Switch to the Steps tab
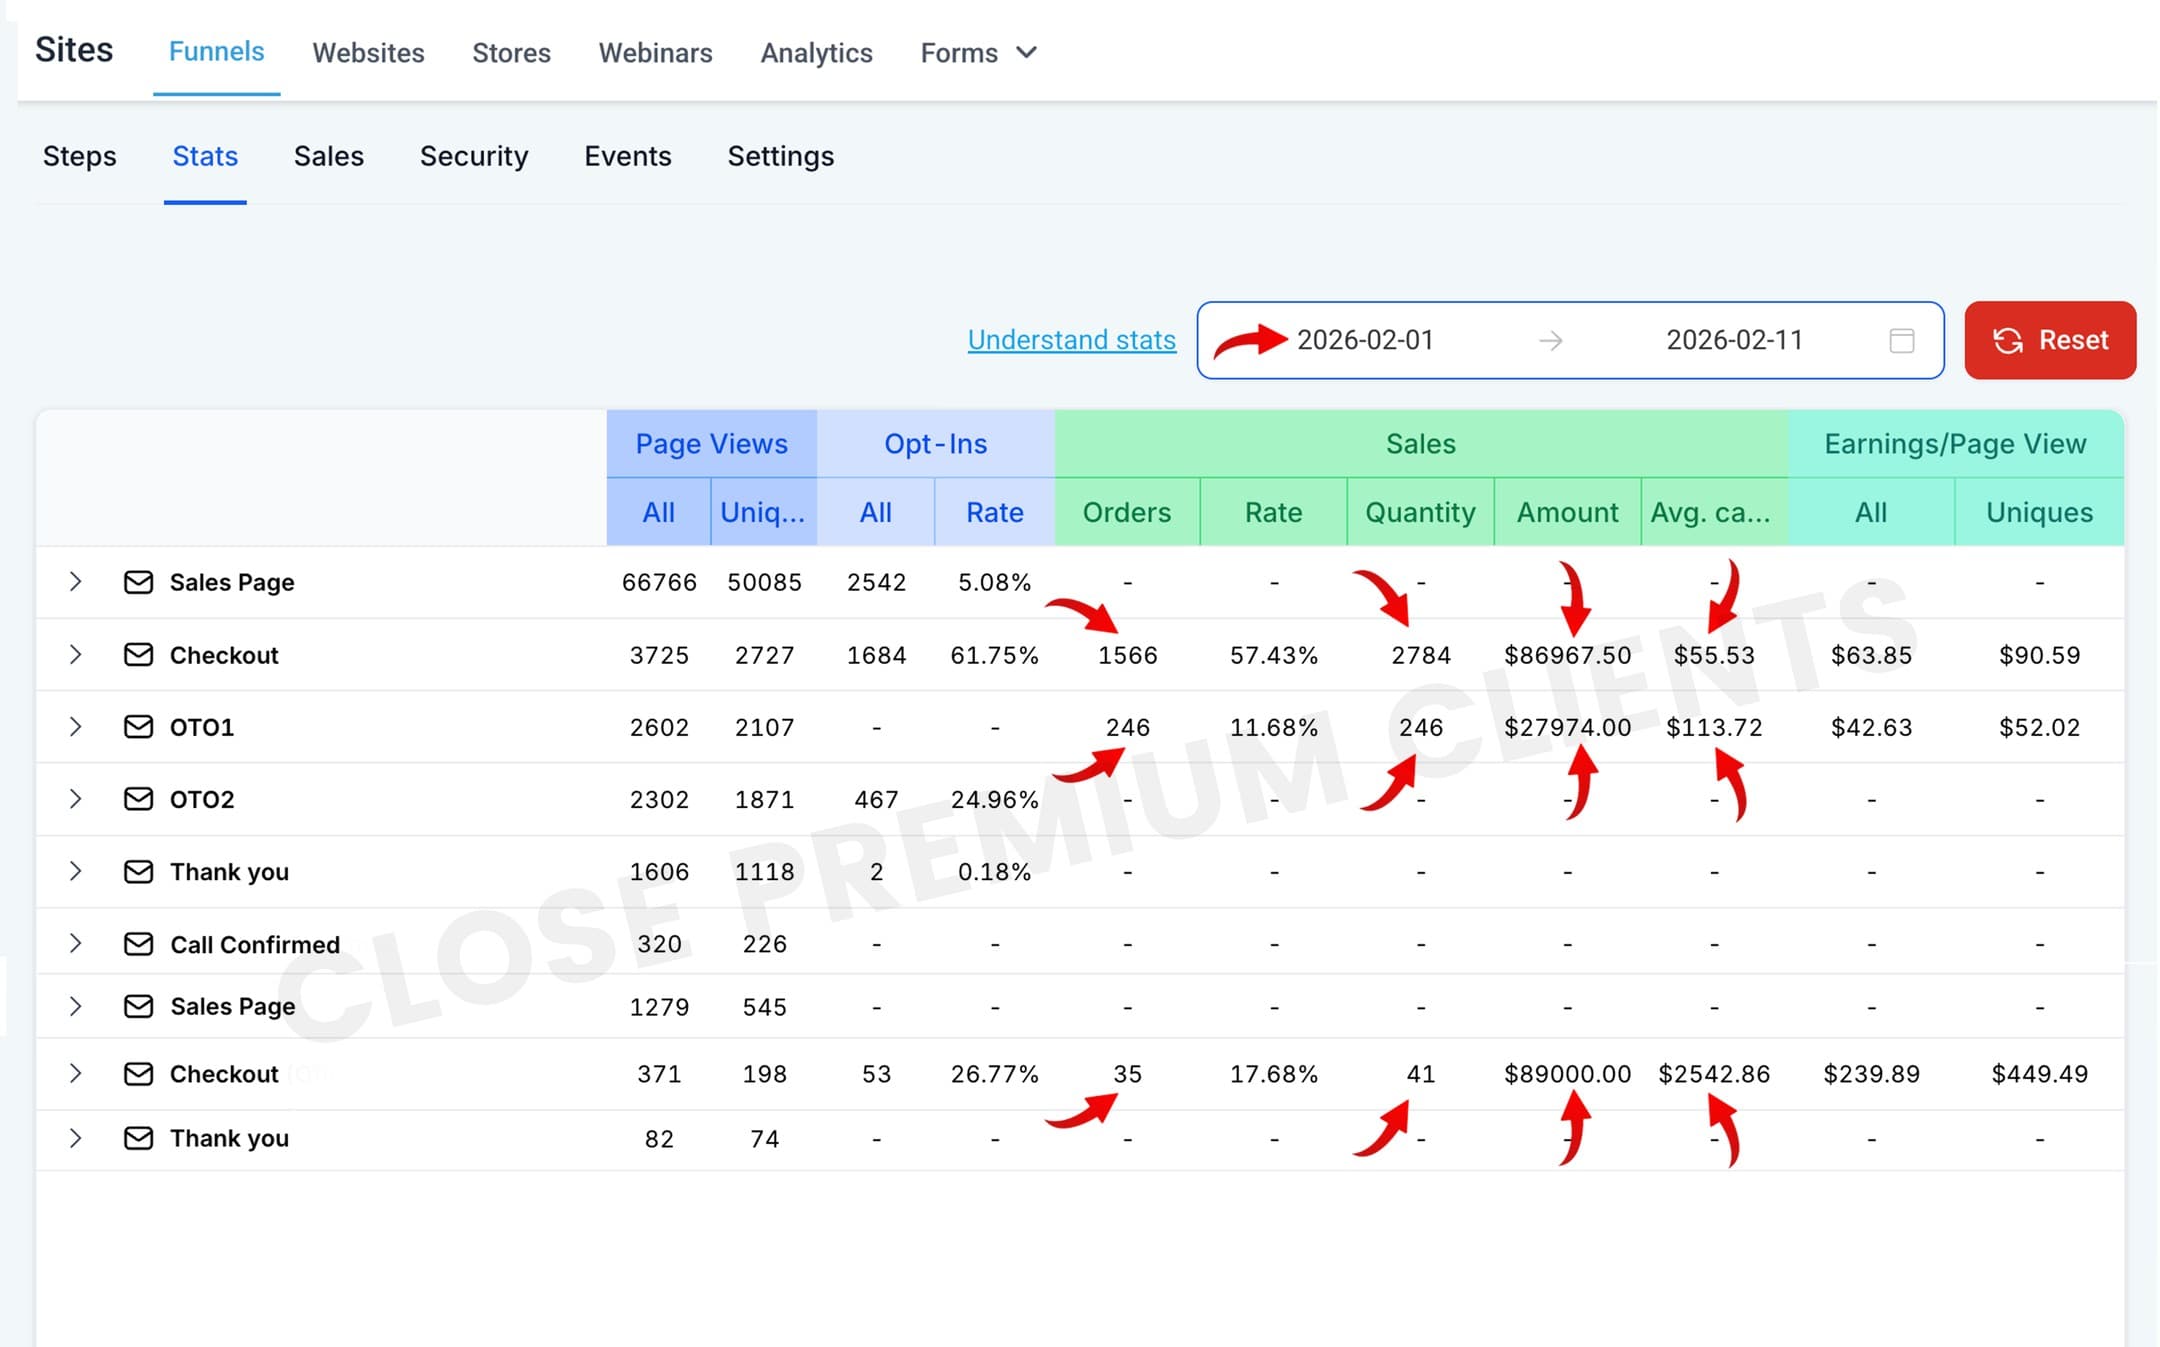Image resolution: width=2160 pixels, height=1347 pixels. [79, 156]
